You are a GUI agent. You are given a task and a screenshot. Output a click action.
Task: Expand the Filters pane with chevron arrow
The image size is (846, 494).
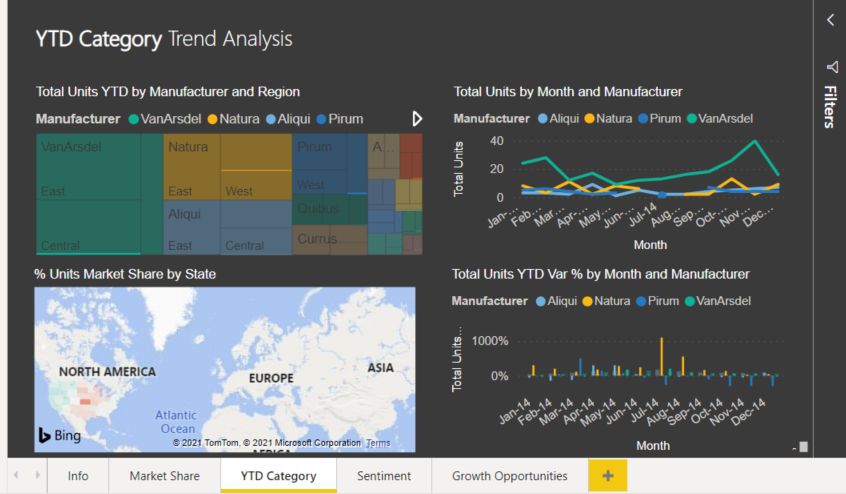click(x=830, y=20)
